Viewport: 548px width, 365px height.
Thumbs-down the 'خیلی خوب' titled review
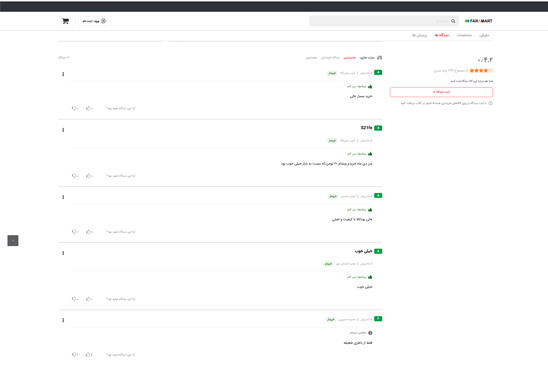pyautogui.click(x=74, y=299)
